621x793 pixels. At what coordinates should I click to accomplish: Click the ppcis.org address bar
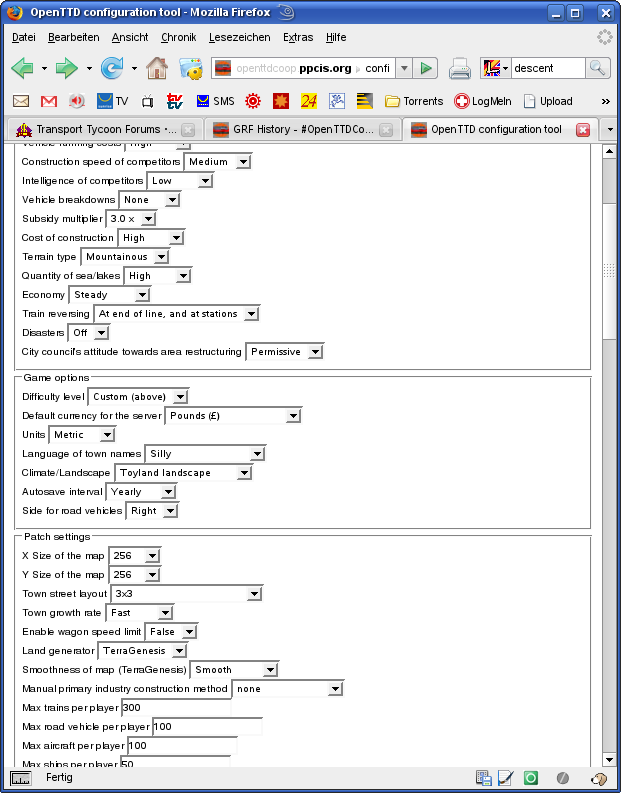tap(304, 68)
